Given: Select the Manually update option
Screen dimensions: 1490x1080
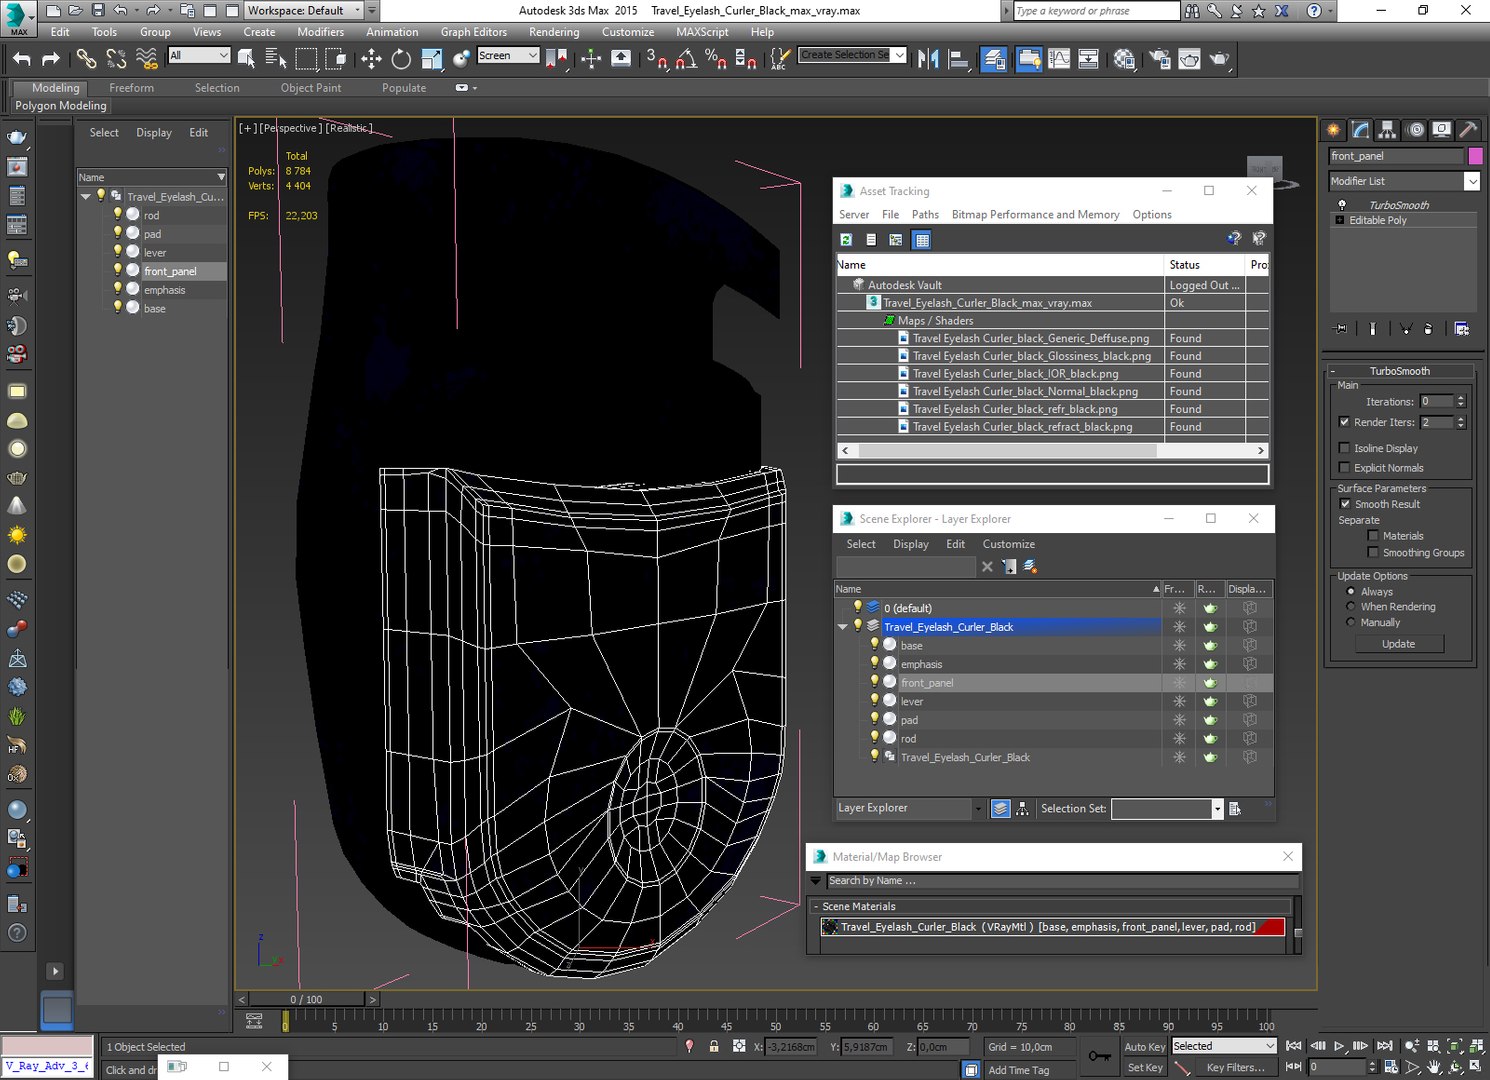Looking at the screenshot, I should (1351, 622).
